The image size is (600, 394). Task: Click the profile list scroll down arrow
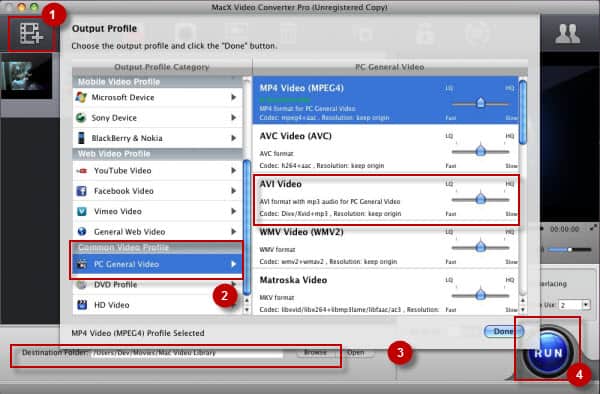click(523, 310)
